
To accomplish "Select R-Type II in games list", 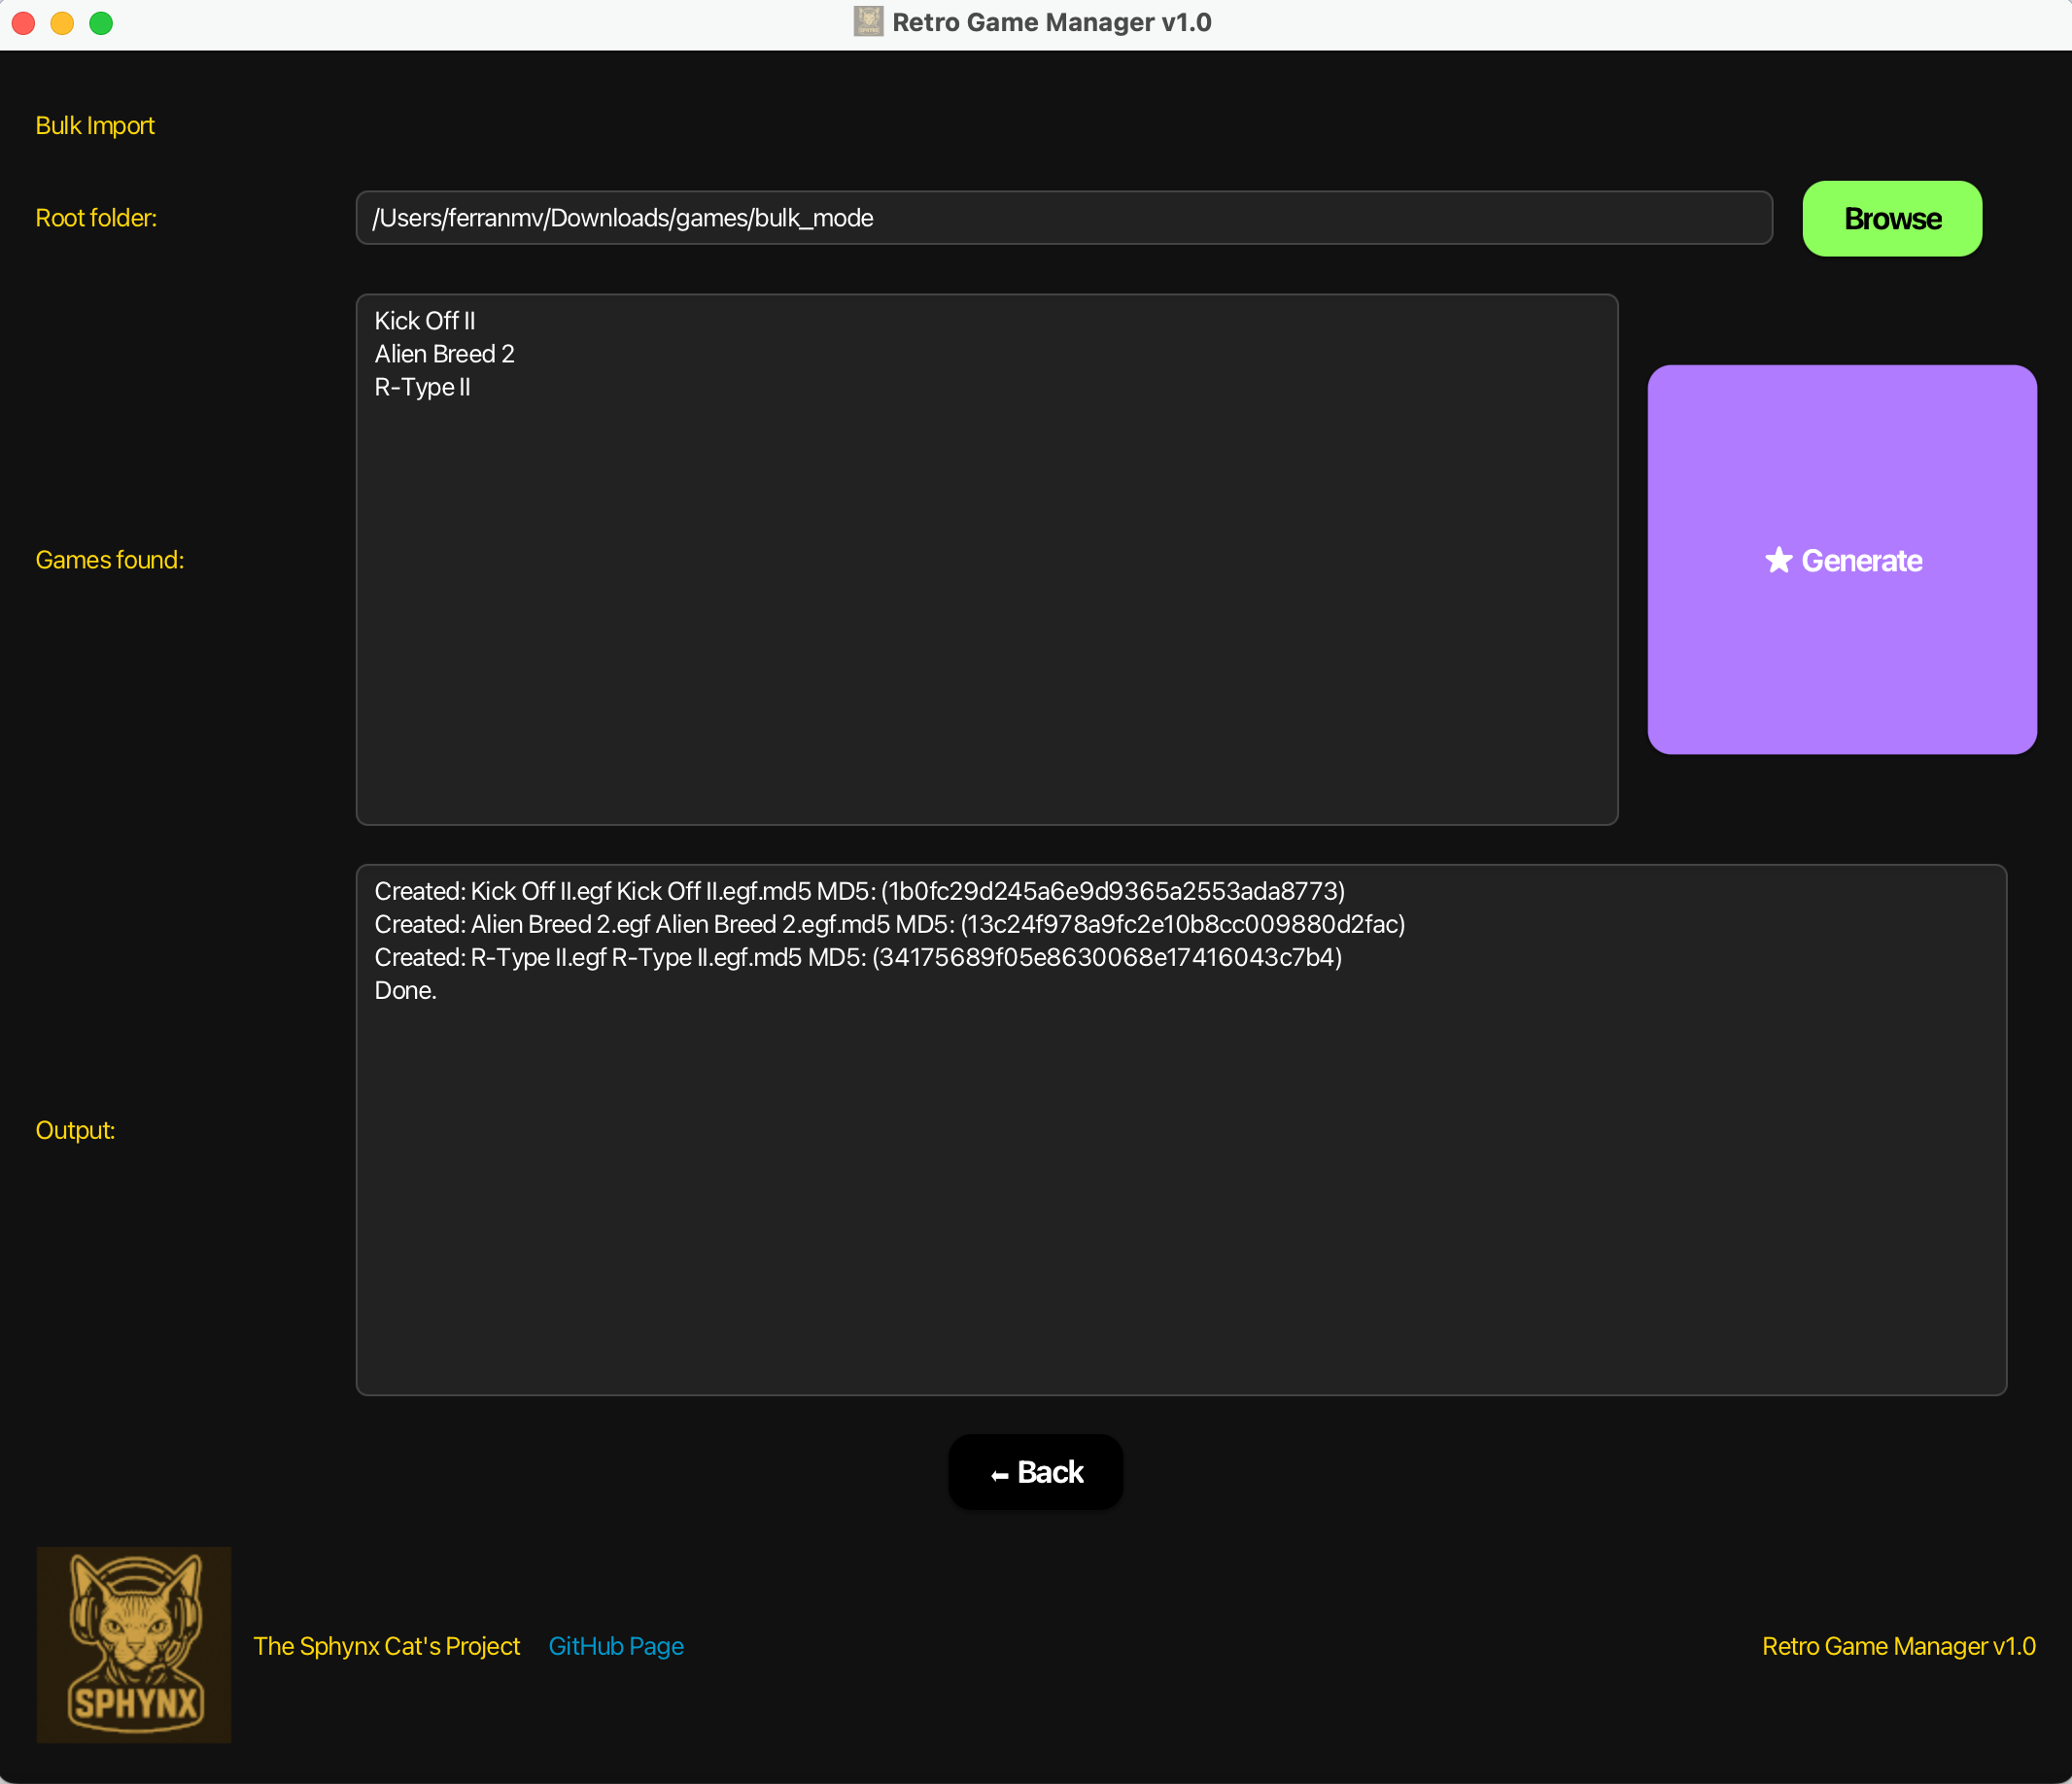I will pos(422,387).
